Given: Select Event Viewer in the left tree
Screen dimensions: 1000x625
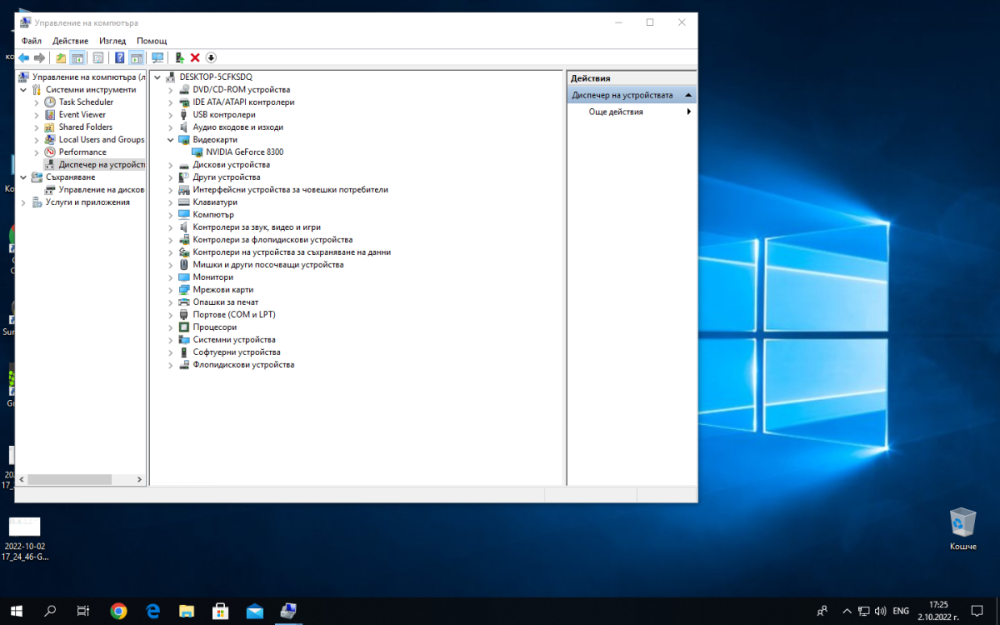Looking at the screenshot, I should [82, 115].
